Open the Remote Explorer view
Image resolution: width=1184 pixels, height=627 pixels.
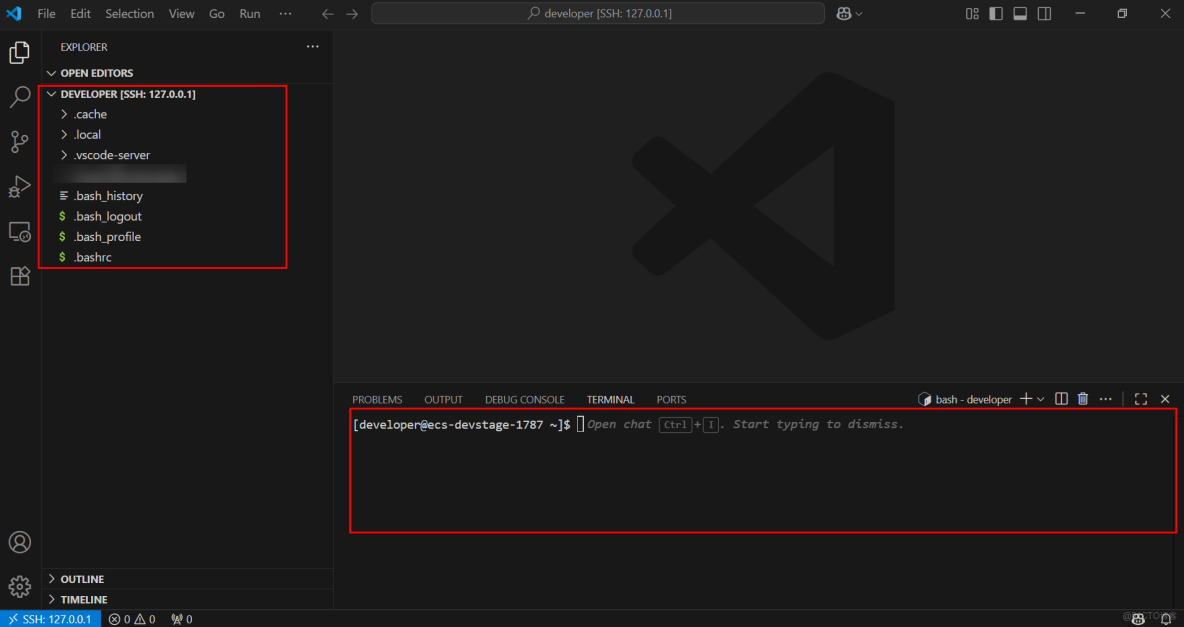tap(20, 232)
